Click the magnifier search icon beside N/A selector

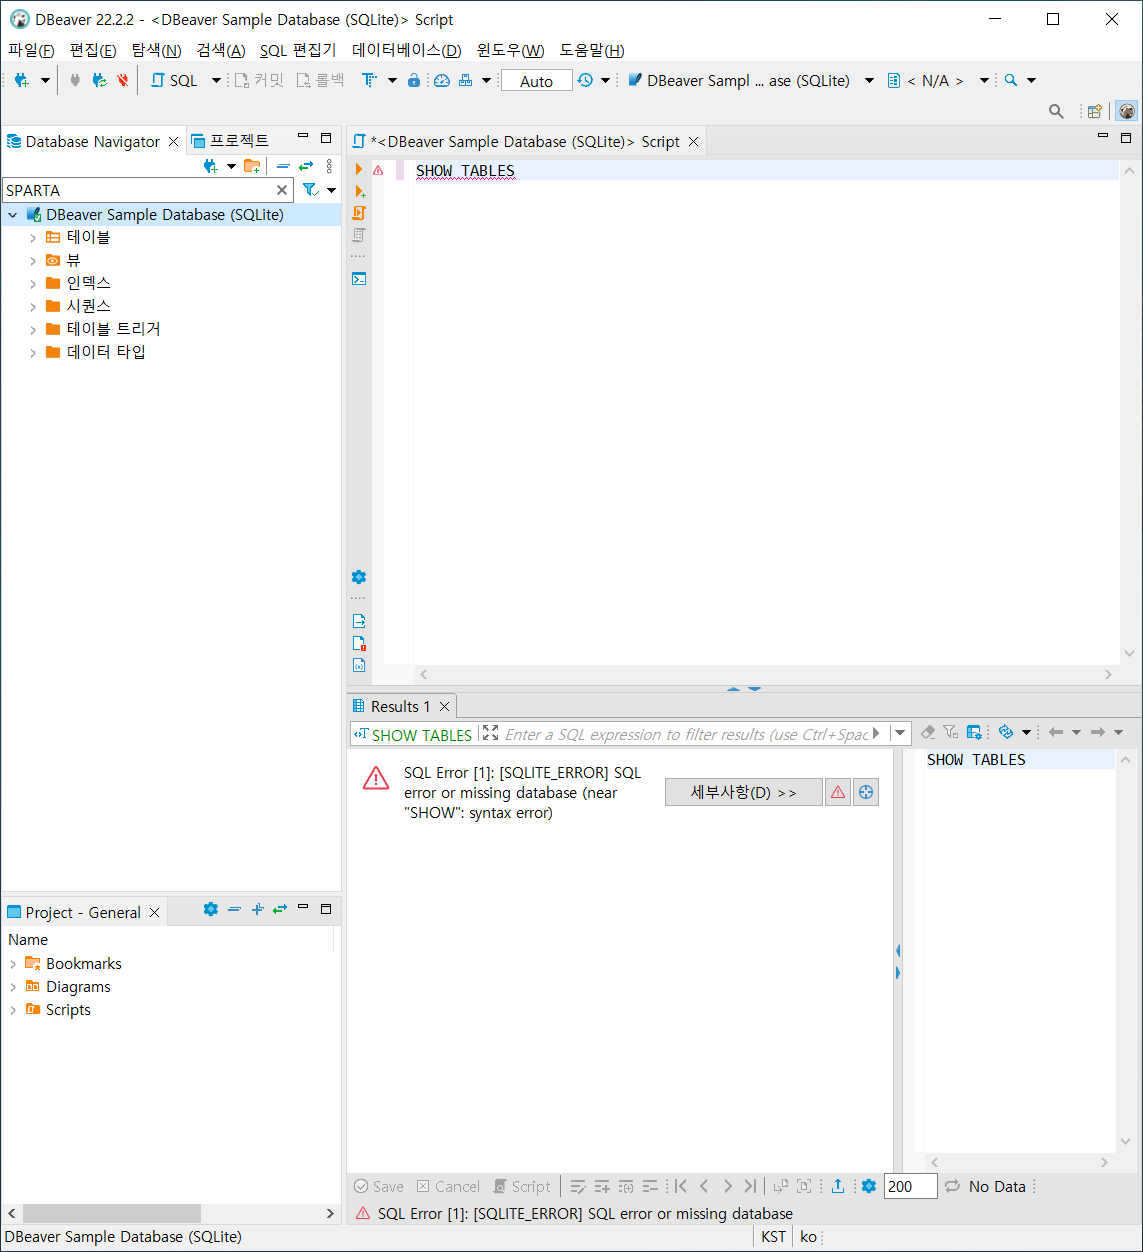click(1011, 80)
